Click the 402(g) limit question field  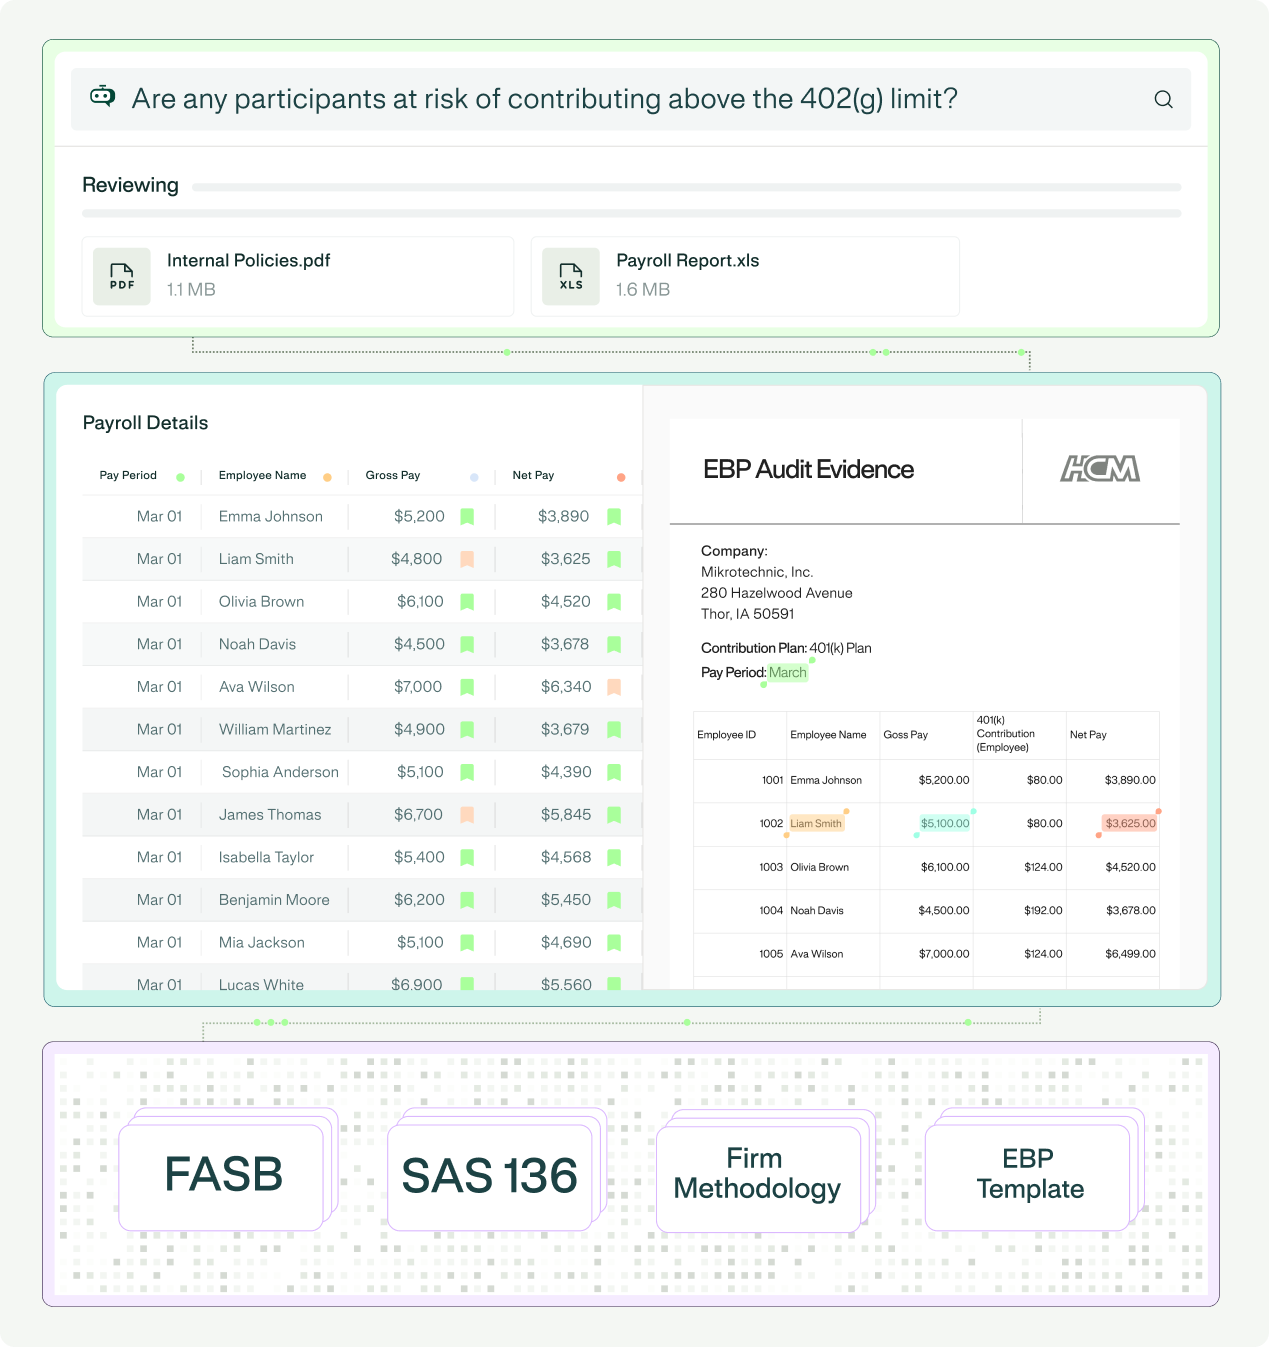coord(544,99)
